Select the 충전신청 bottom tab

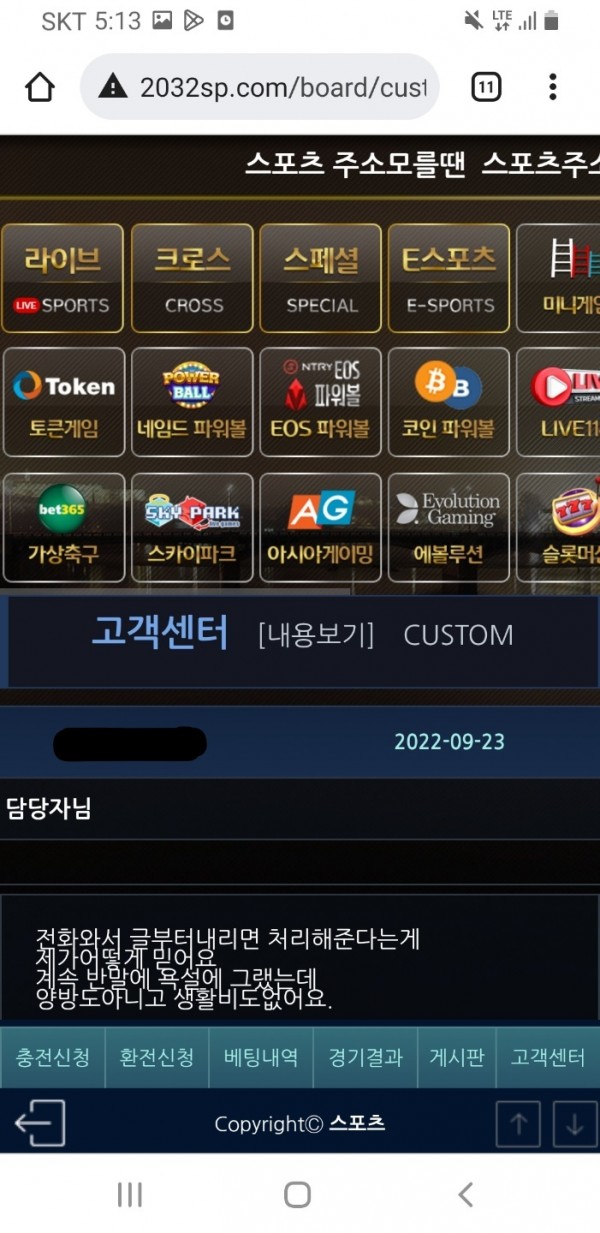pyautogui.click(x=52, y=1058)
